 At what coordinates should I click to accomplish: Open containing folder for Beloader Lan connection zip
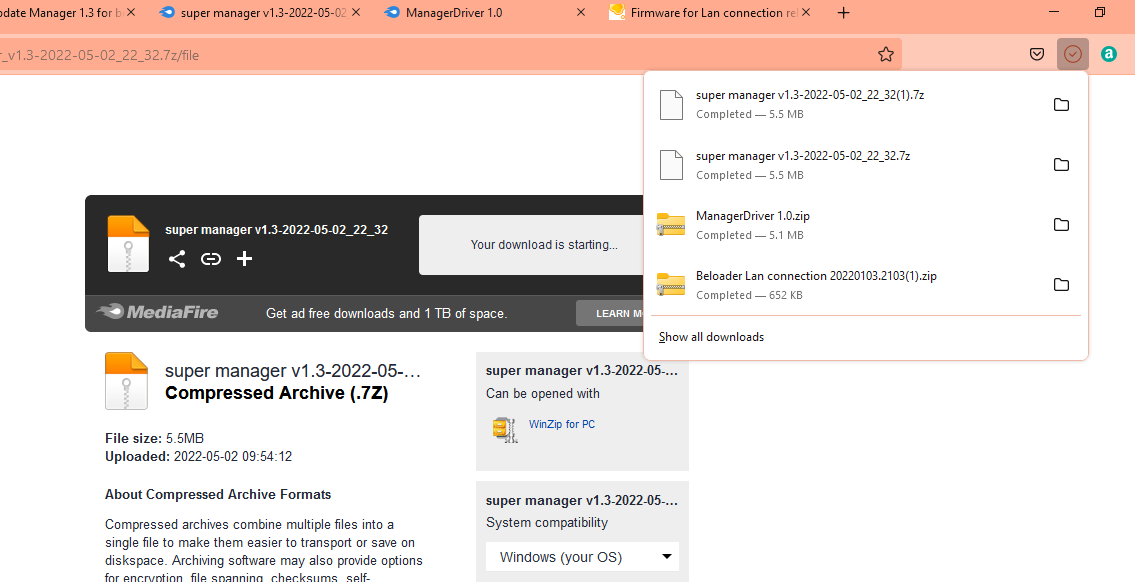1061,284
